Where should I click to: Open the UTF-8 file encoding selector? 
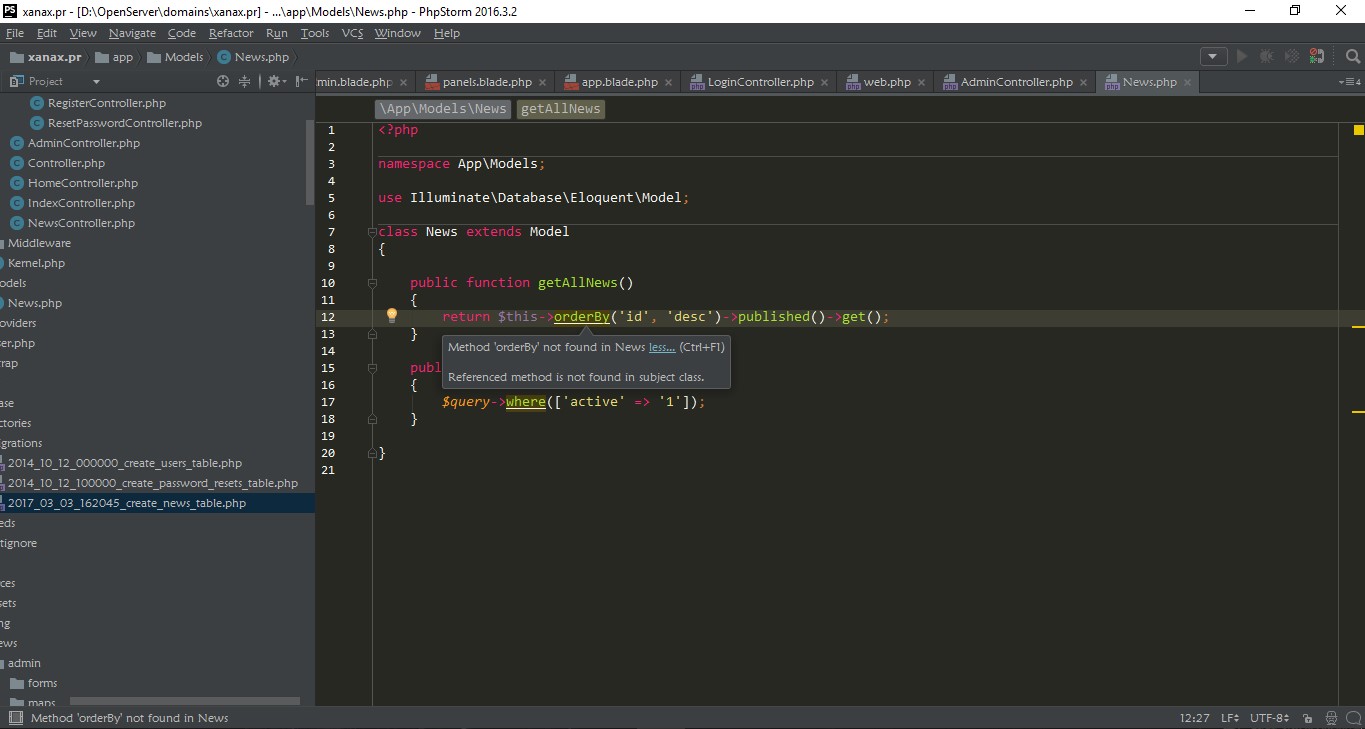tap(1269, 718)
